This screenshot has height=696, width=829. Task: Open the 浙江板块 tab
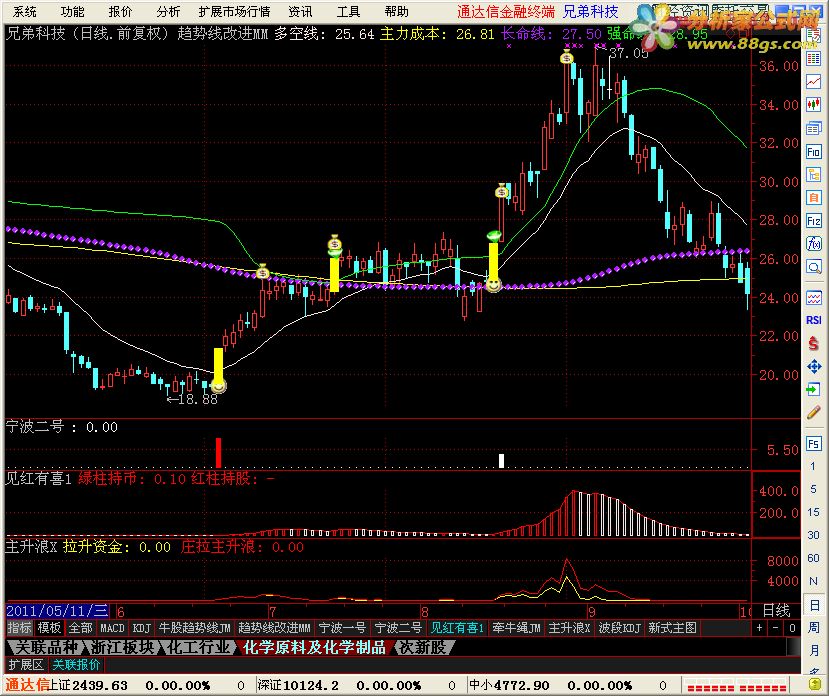[123, 647]
